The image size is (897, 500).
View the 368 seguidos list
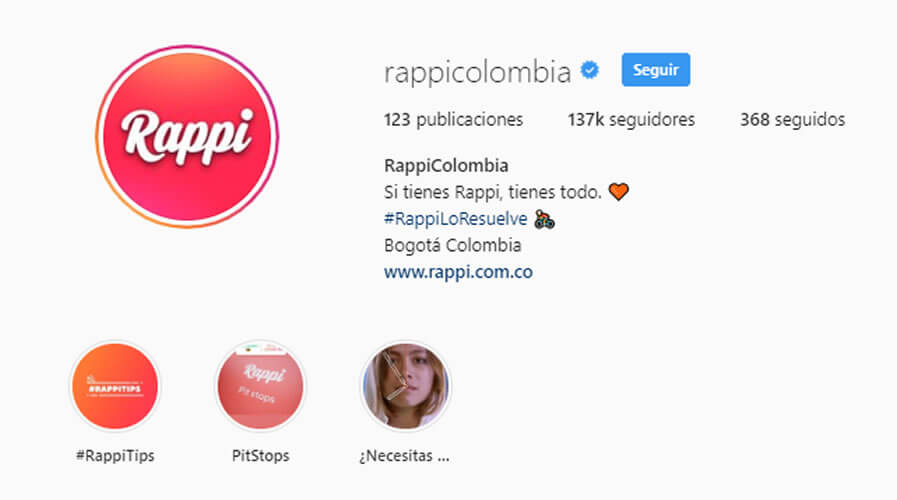click(792, 120)
